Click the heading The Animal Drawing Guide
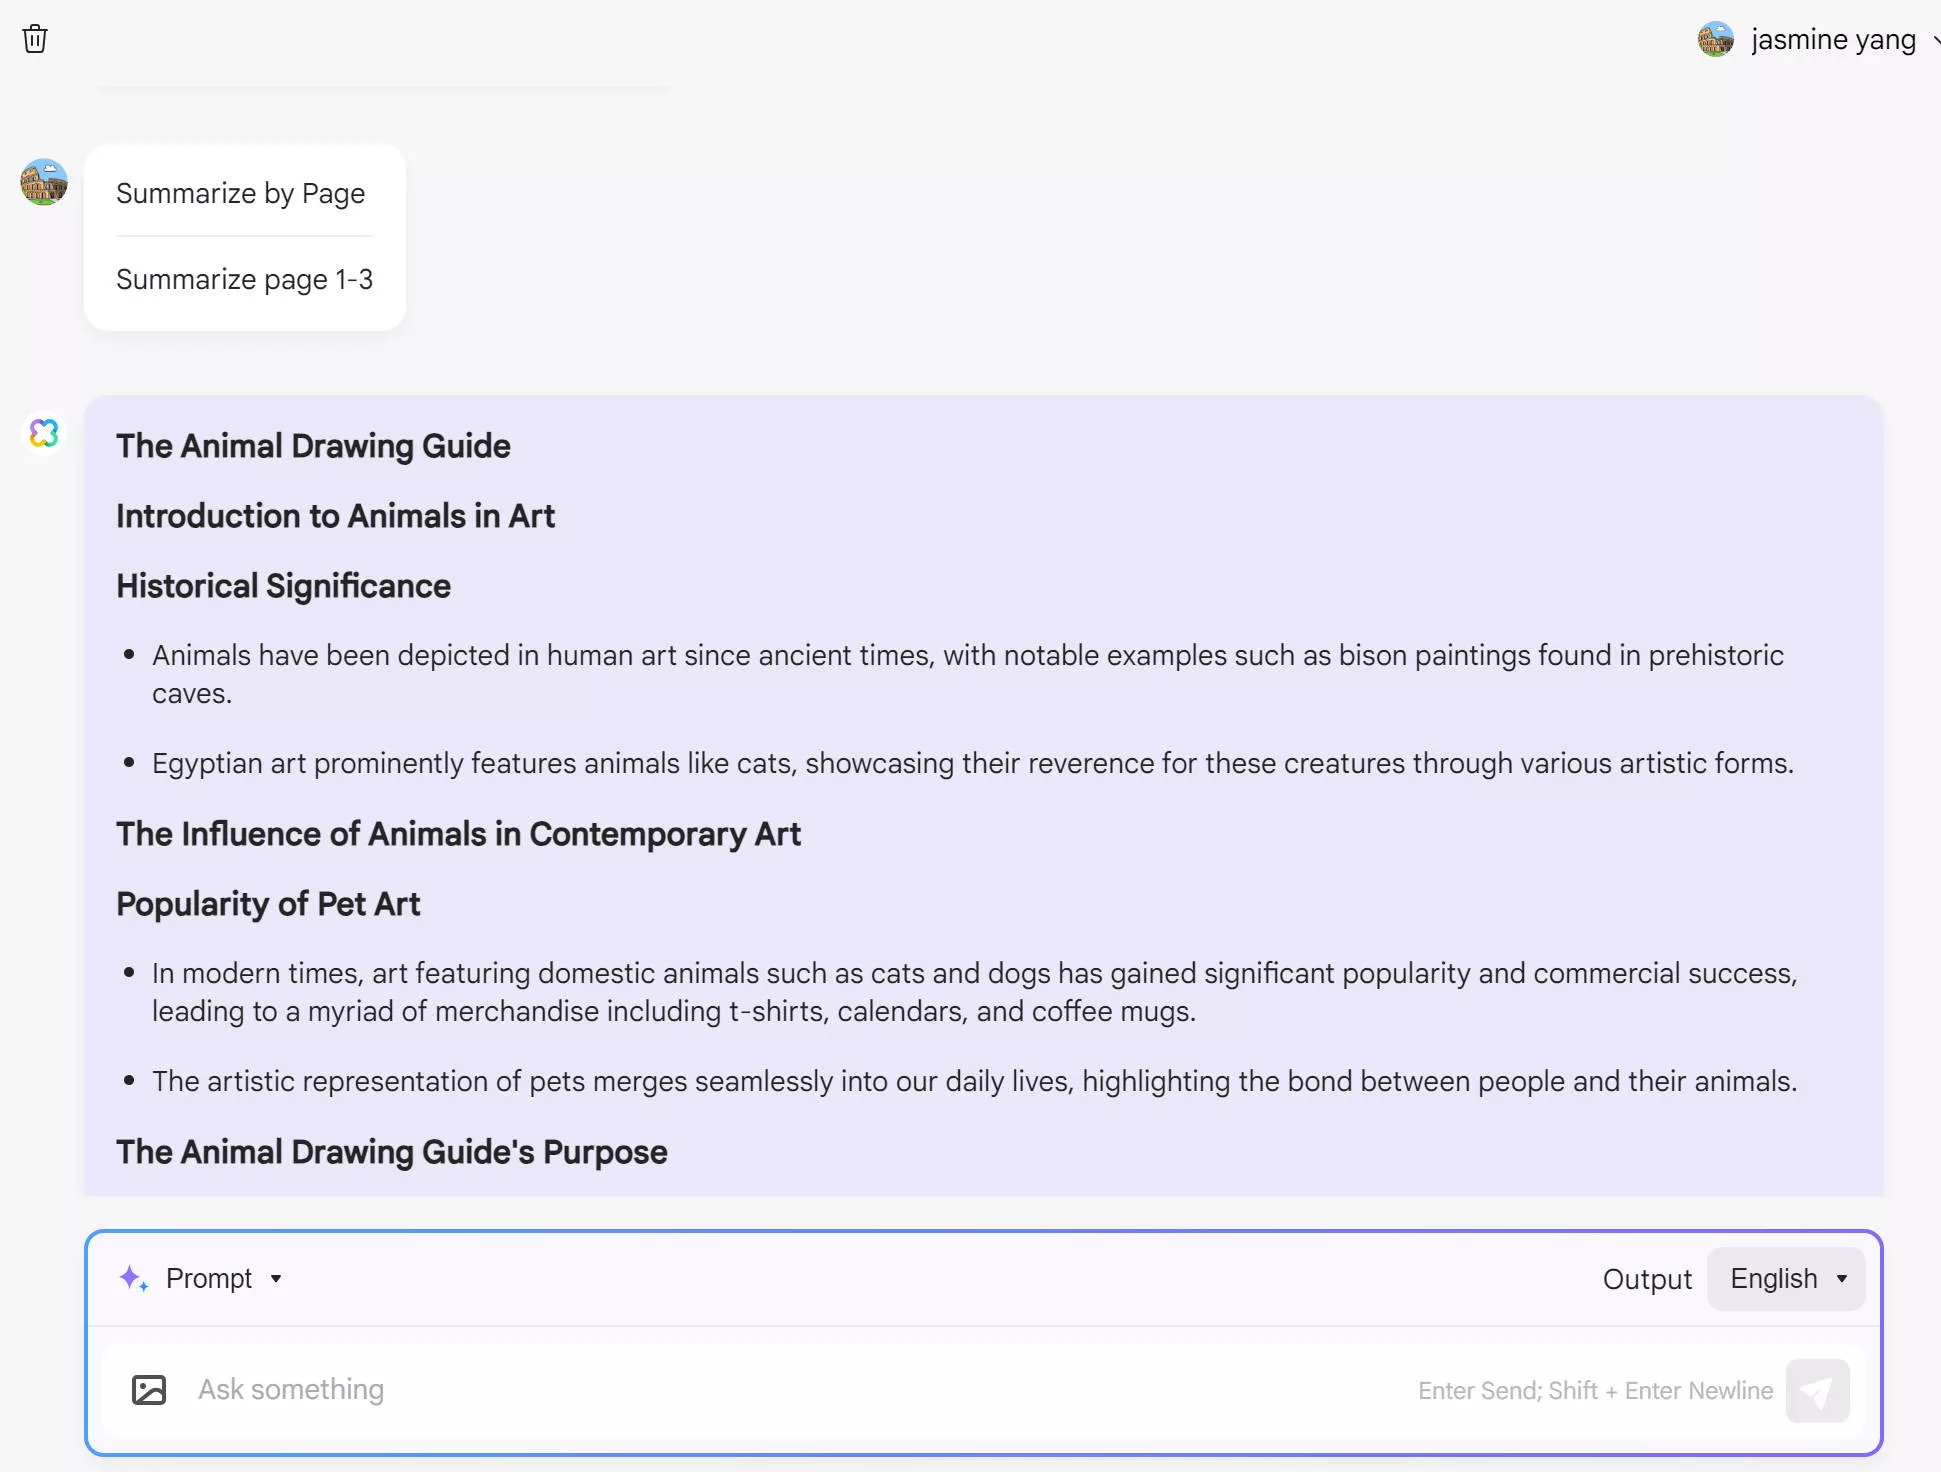Image resolution: width=1941 pixels, height=1472 pixels. pyautogui.click(x=313, y=446)
